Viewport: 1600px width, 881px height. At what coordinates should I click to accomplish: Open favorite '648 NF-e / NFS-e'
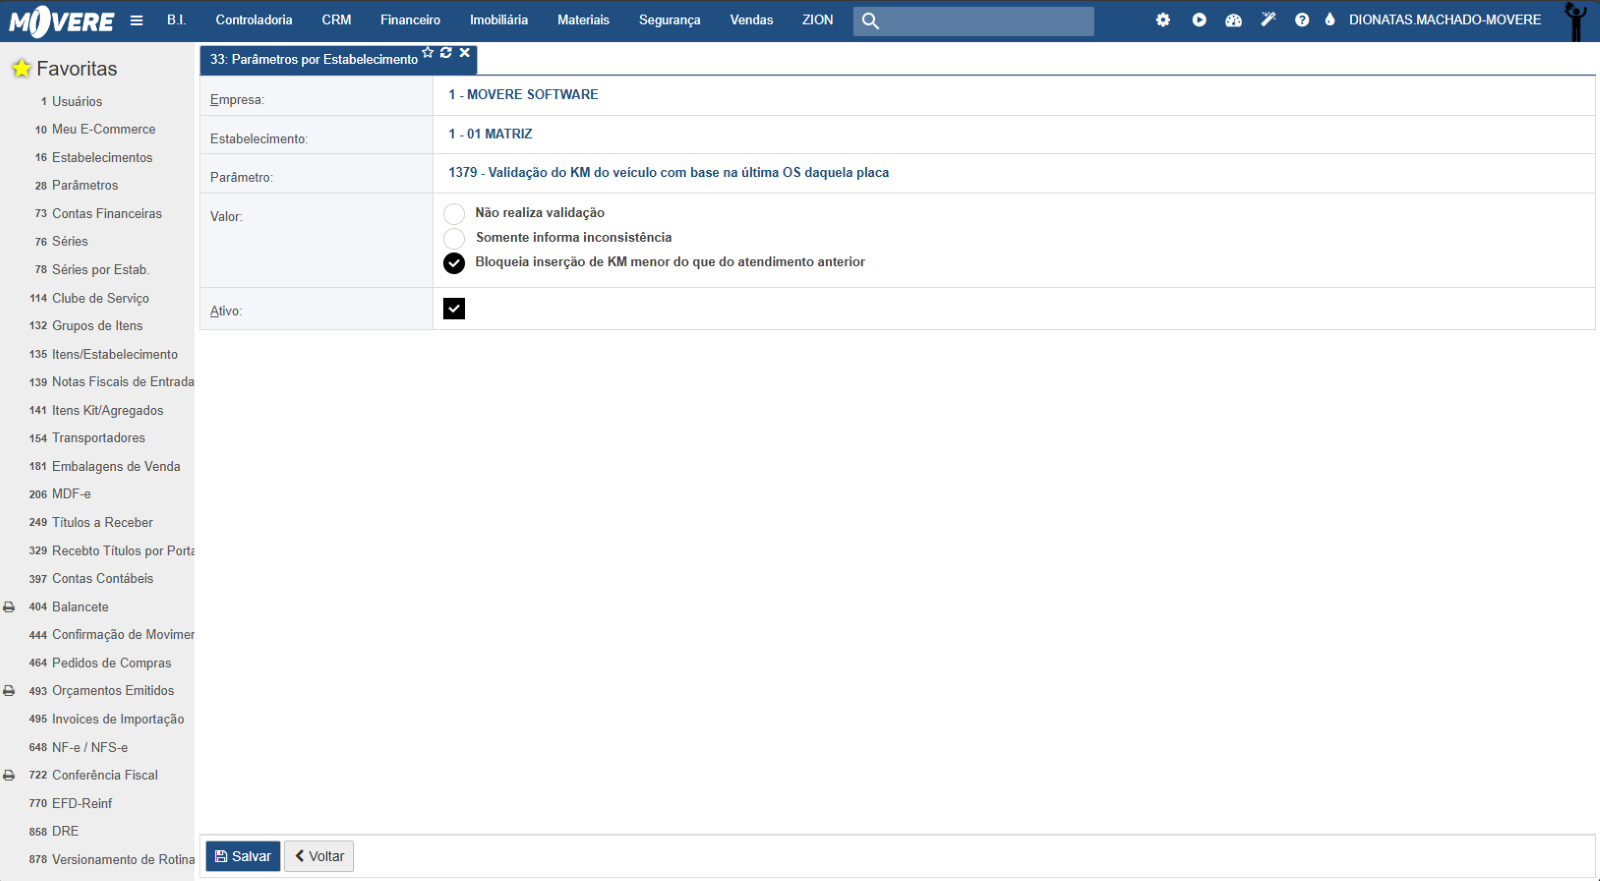tap(78, 747)
